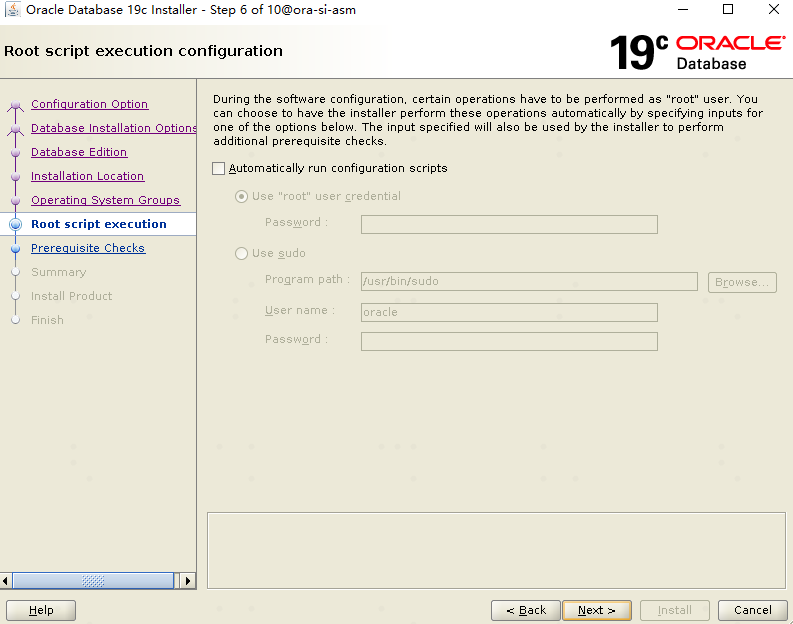
Task: Jump to Prerequisite Checks step
Action: tap(88, 248)
